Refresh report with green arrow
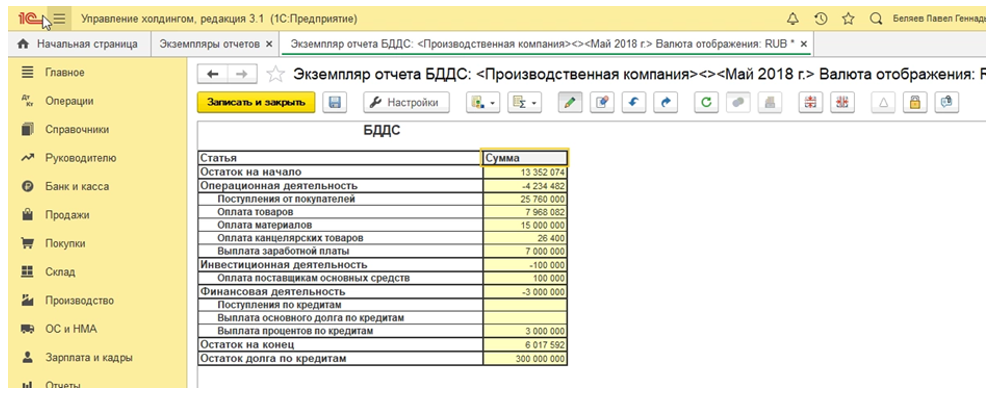996x399 pixels. 706,102
